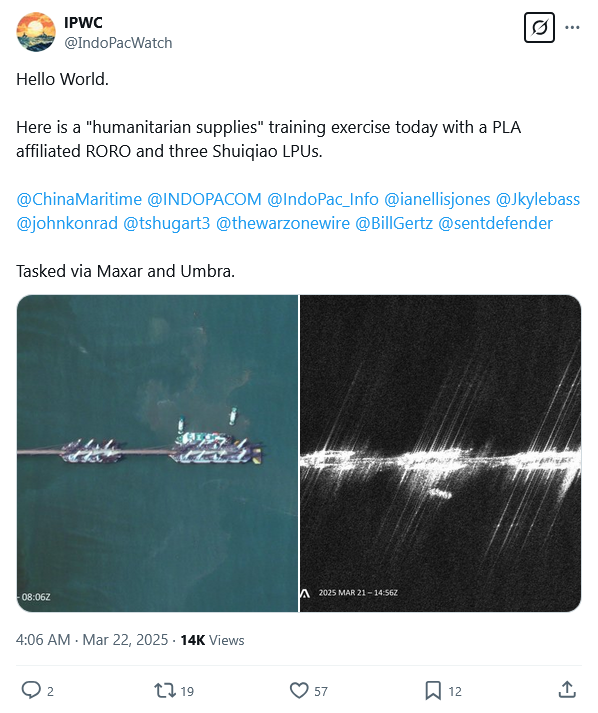The height and width of the screenshot is (713, 598).
Task: Visit the @IndoPac_Info mention
Action: pos(323,199)
